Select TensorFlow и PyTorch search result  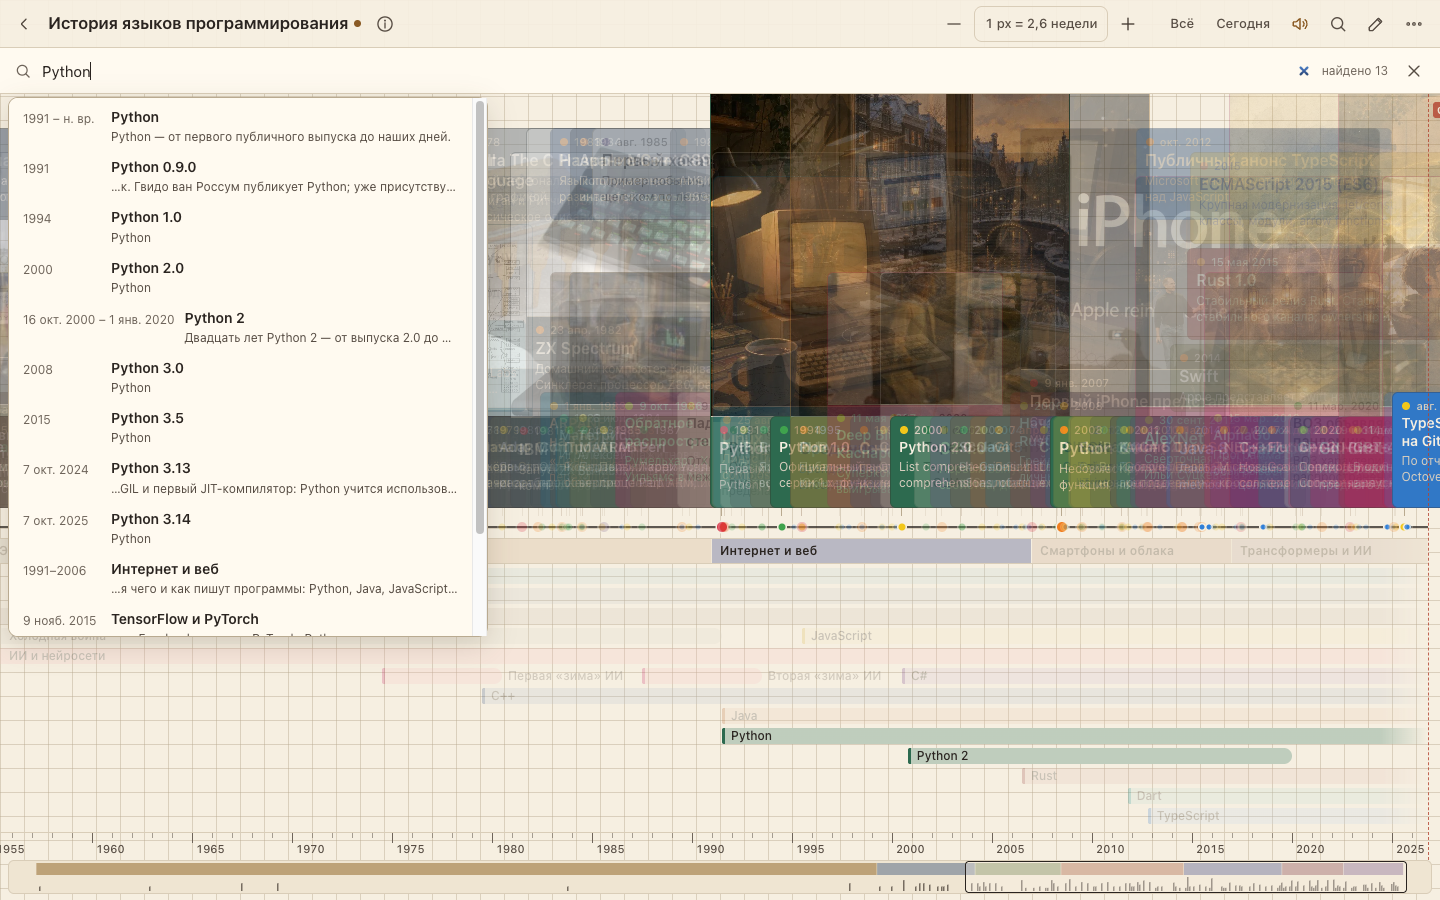(241, 621)
